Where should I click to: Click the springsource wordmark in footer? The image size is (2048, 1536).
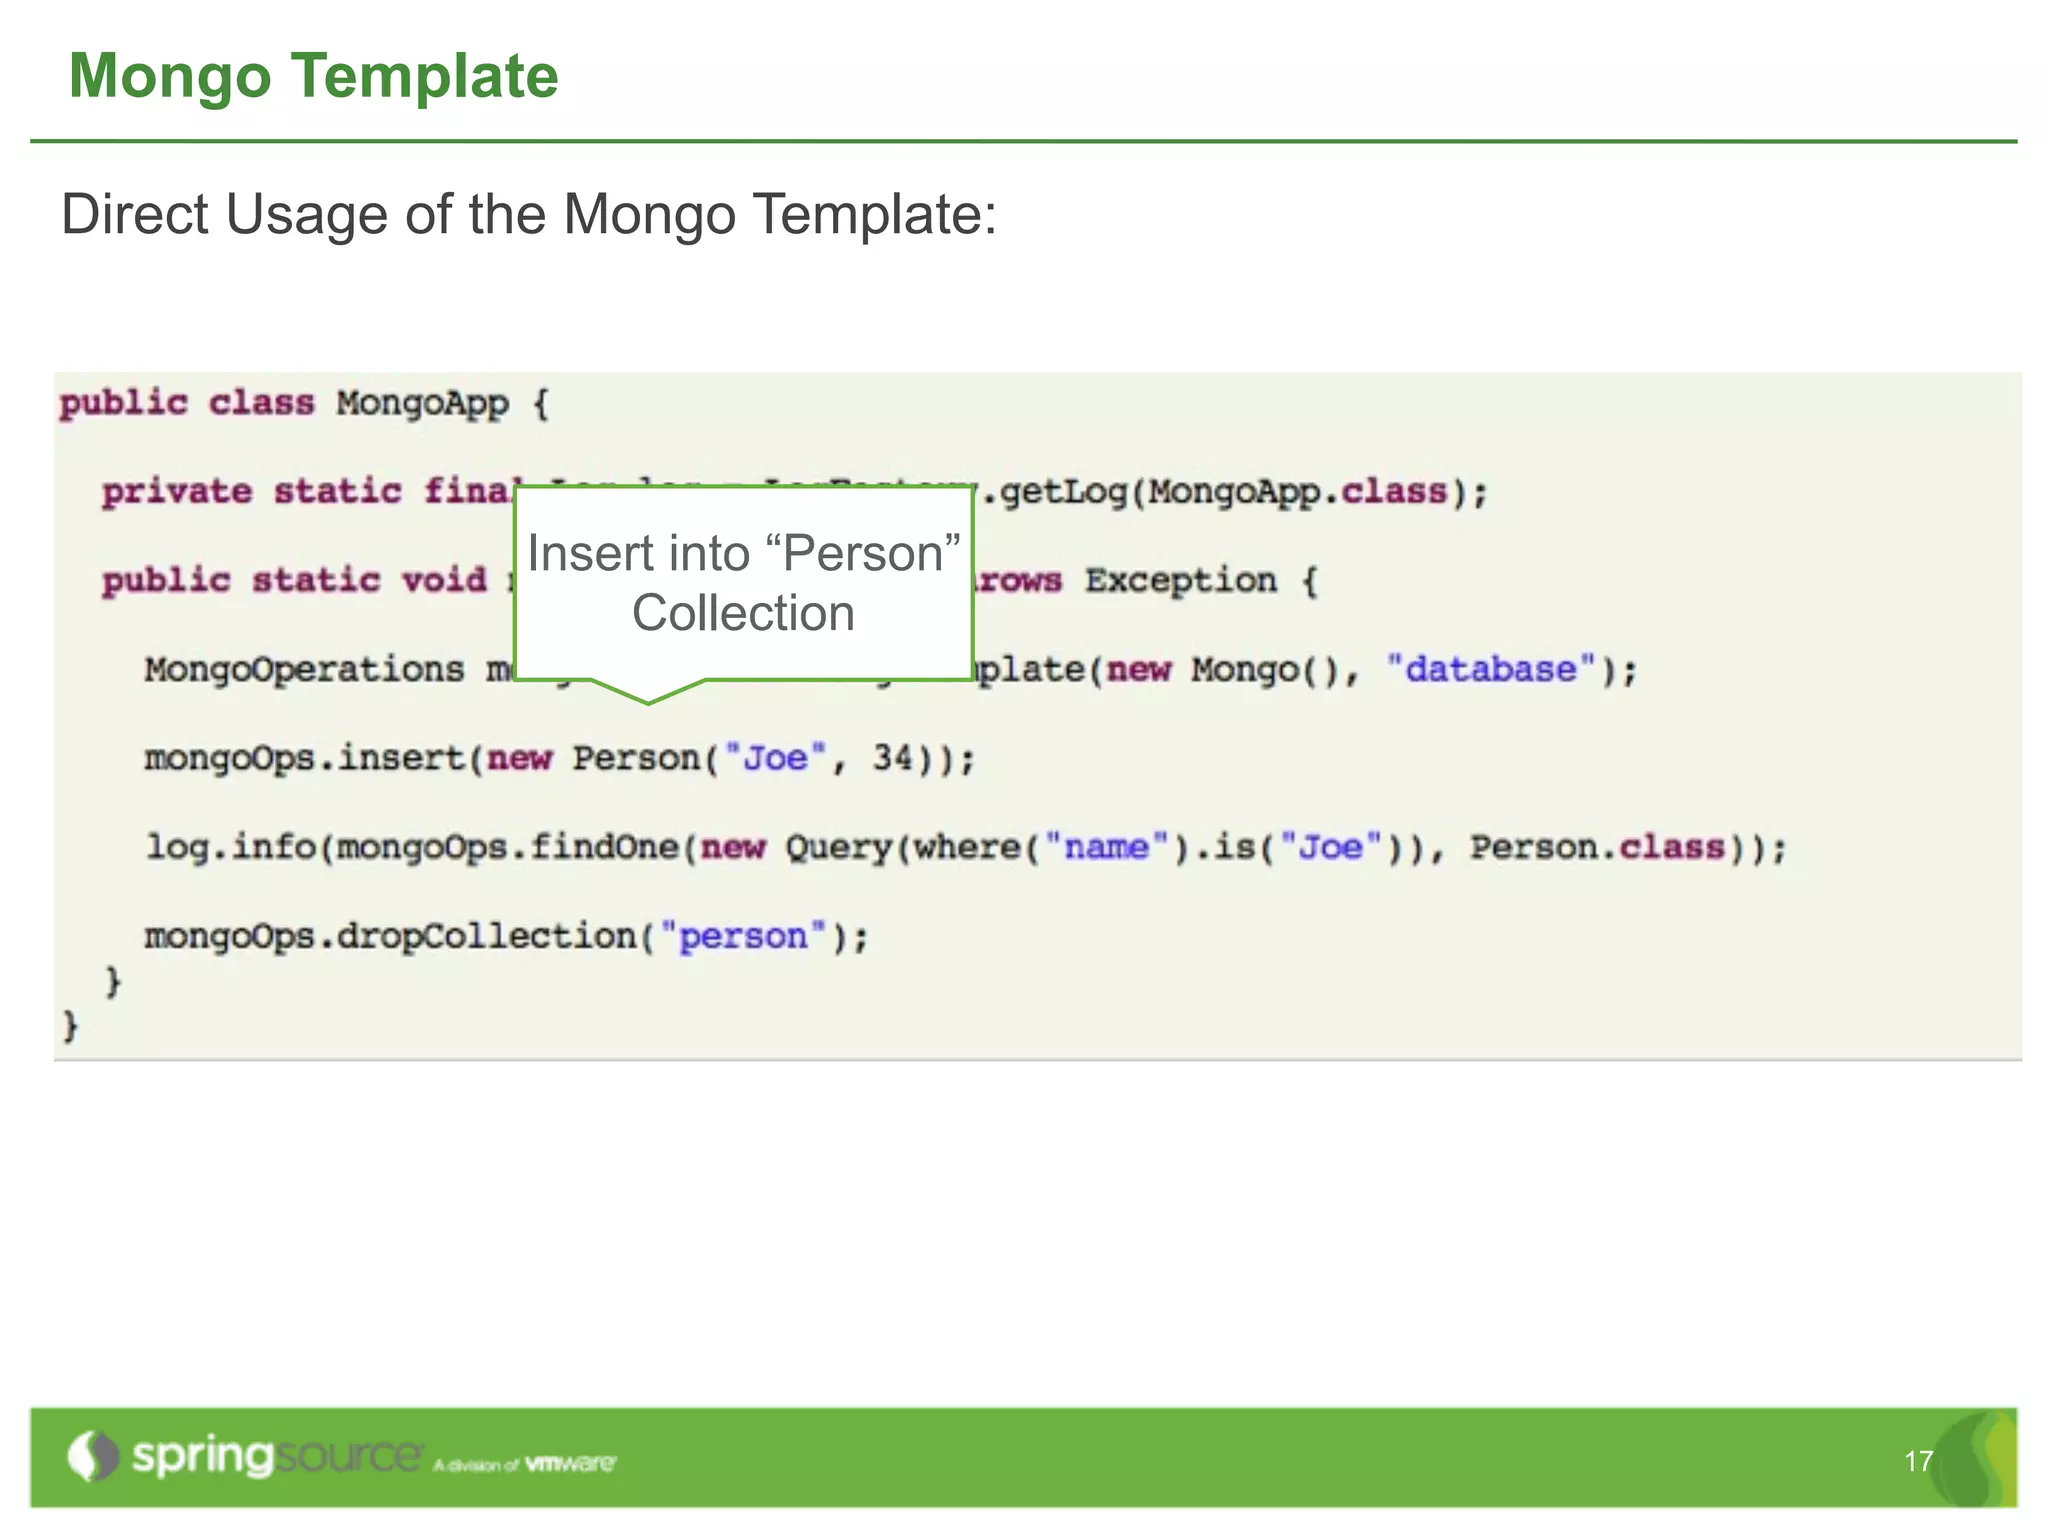click(x=277, y=1455)
